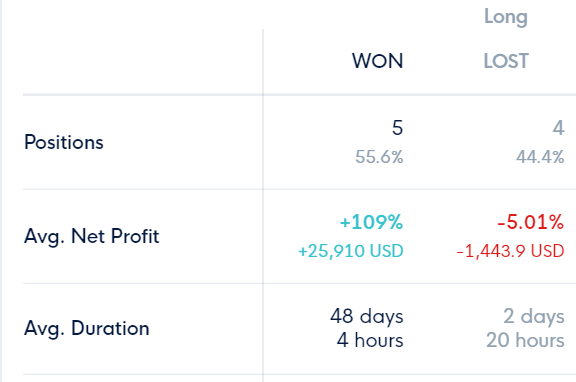Viewport: 576px width, 382px height.
Task: Click the -5.01% average loss value
Action: (531, 222)
